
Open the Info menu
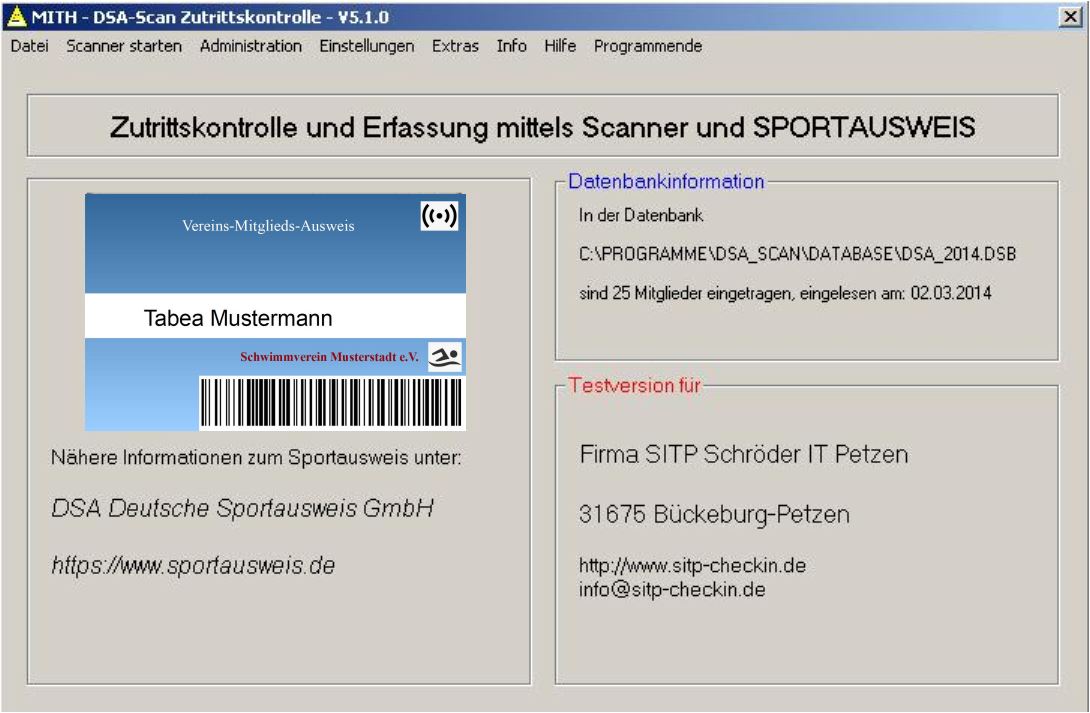pyautogui.click(x=512, y=46)
